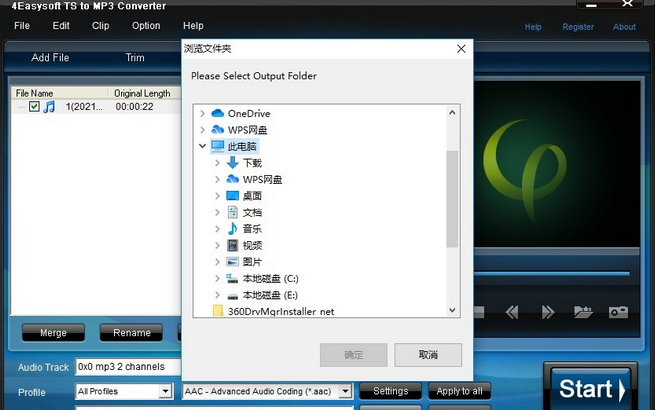Click the 360DrvMgrInstaller_net folder icon

coord(218,311)
